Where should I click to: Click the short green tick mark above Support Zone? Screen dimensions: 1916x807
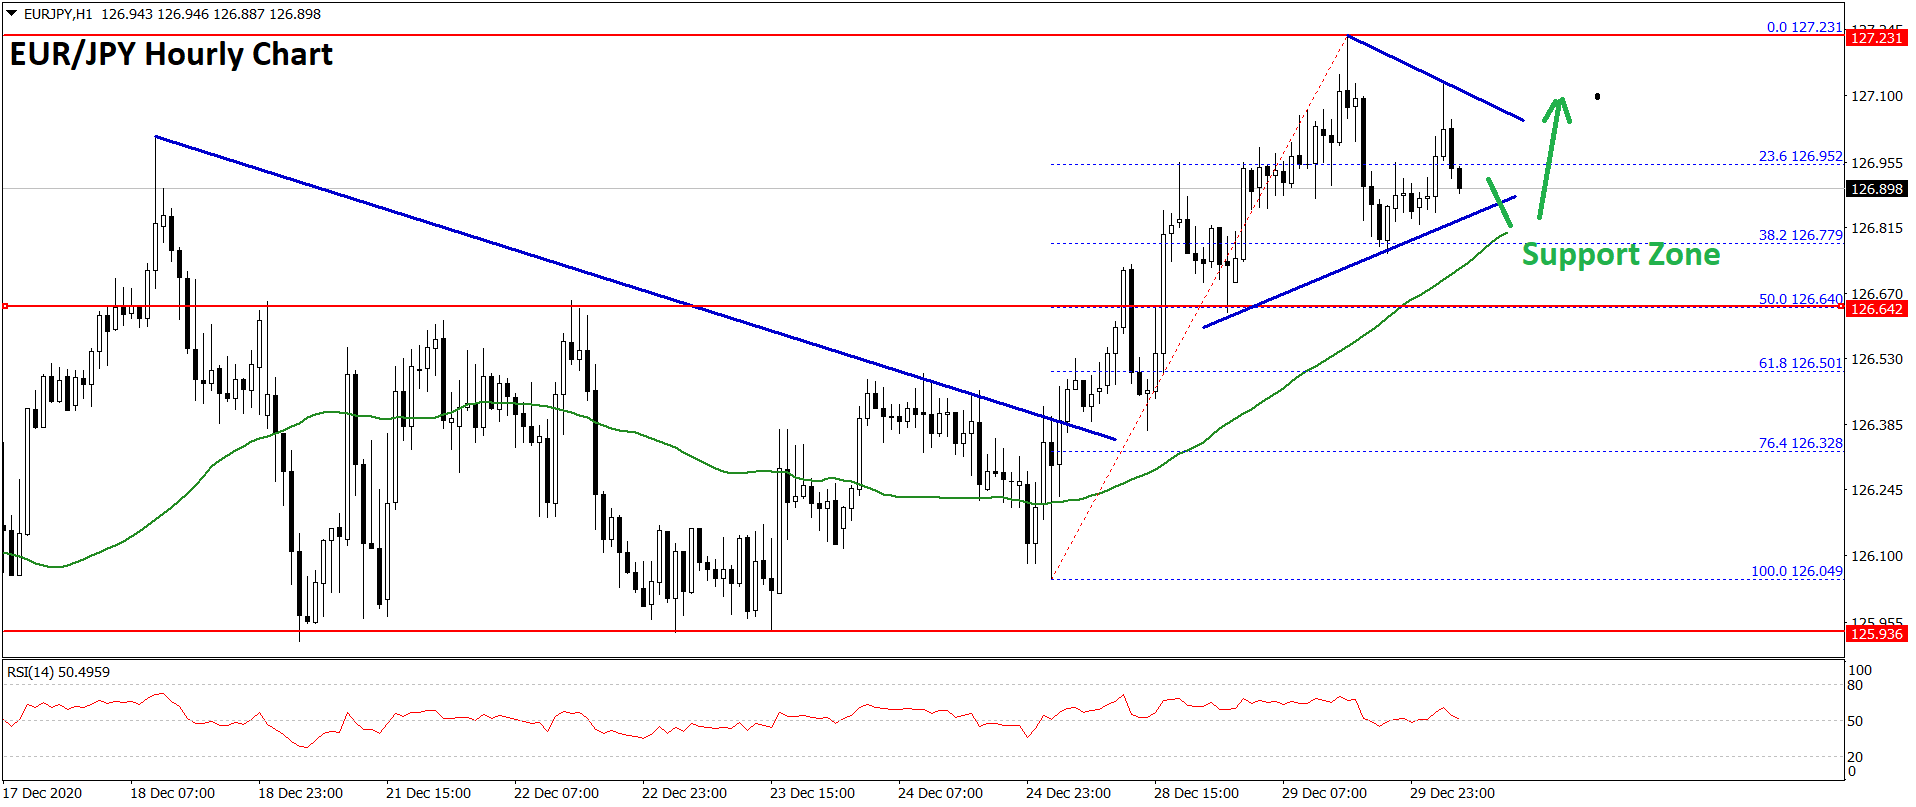(x=1498, y=202)
